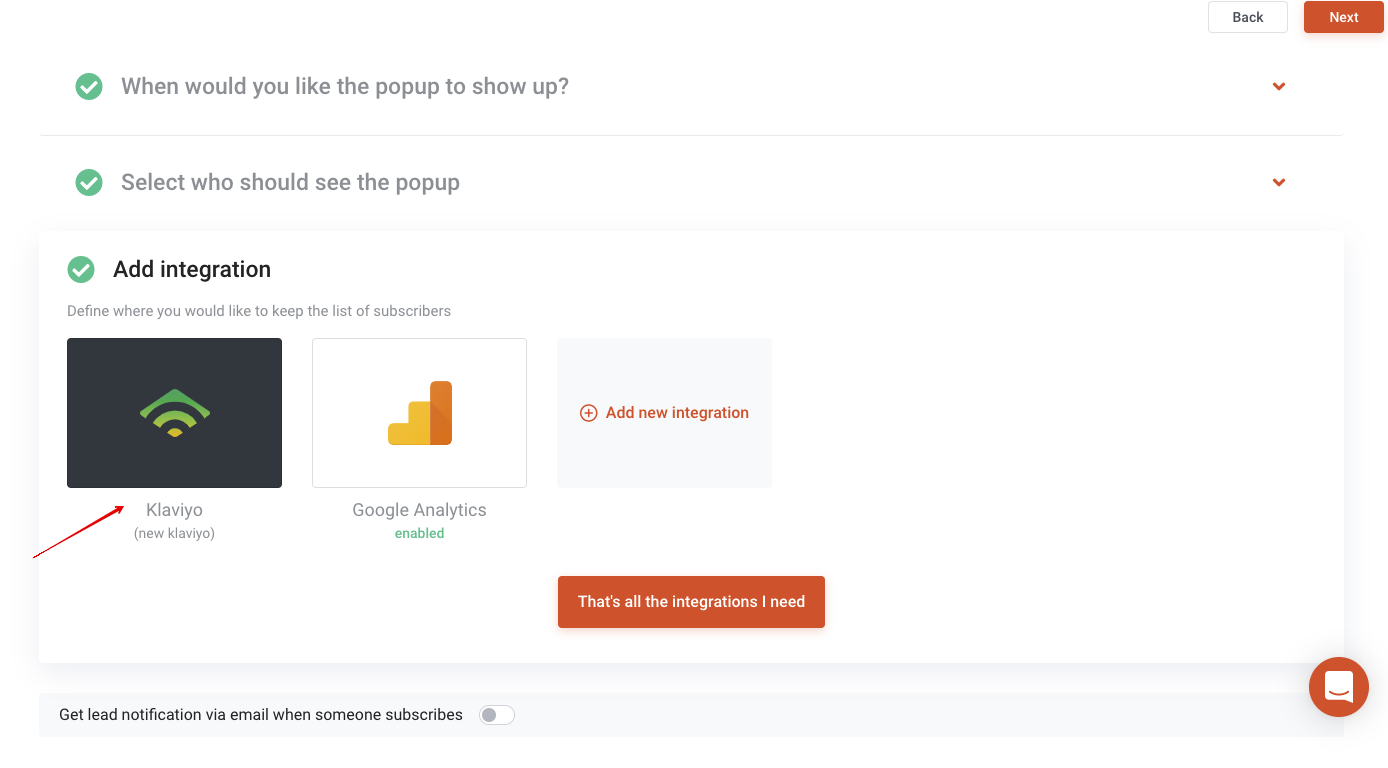The width and height of the screenshot is (1388, 768).
Task: Click the Klaviyo logo icon
Action: point(175,413)
